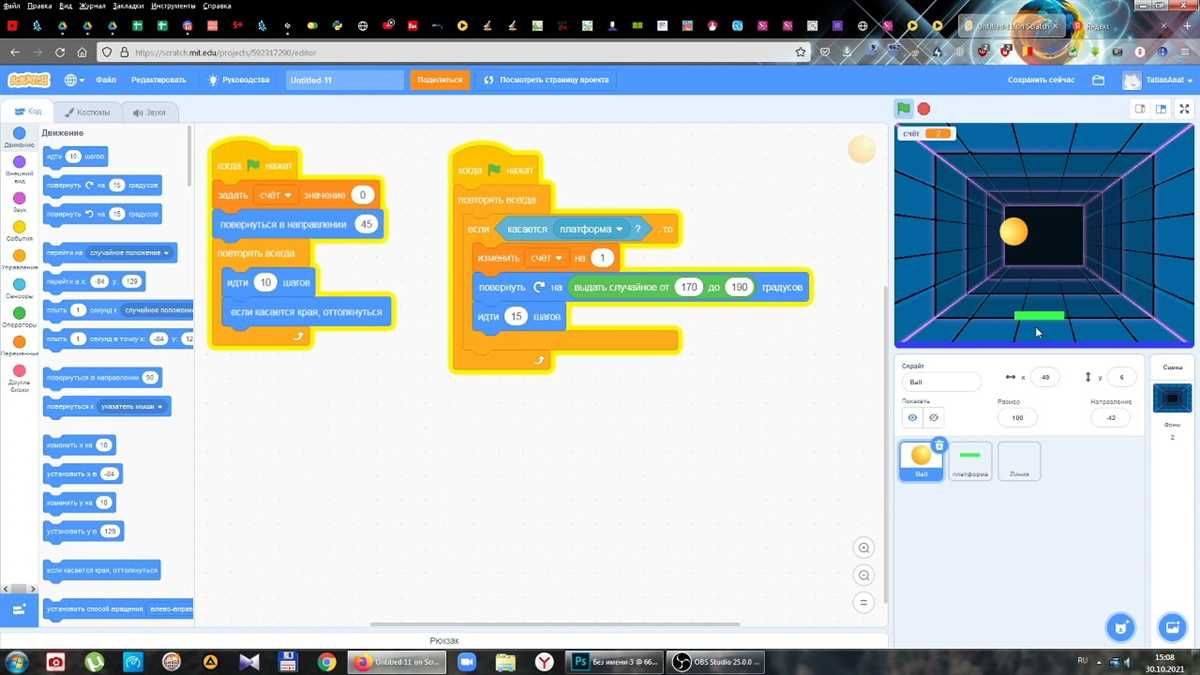Select the платформа sprite thumbnail
Viewport: 1200px width, 675px height.
click(x=970, y=461)
